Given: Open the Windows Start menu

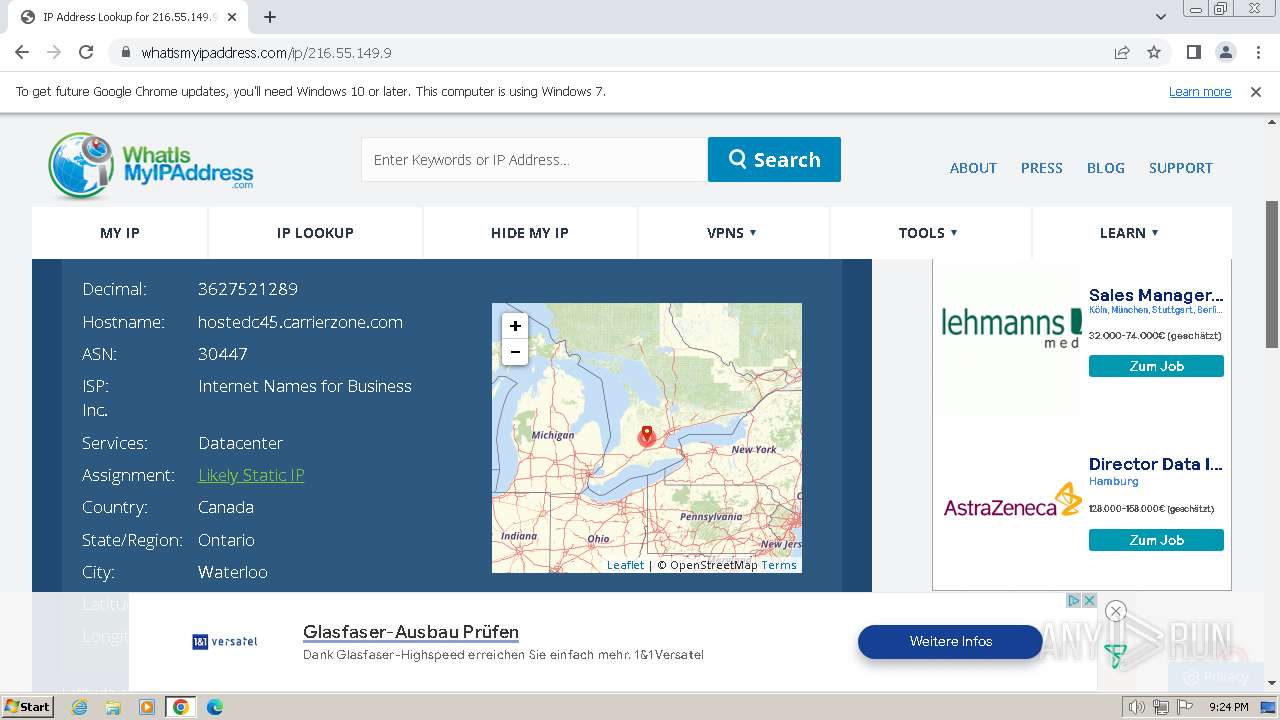Looking at the screenshot, I should [x=28, y=707].
